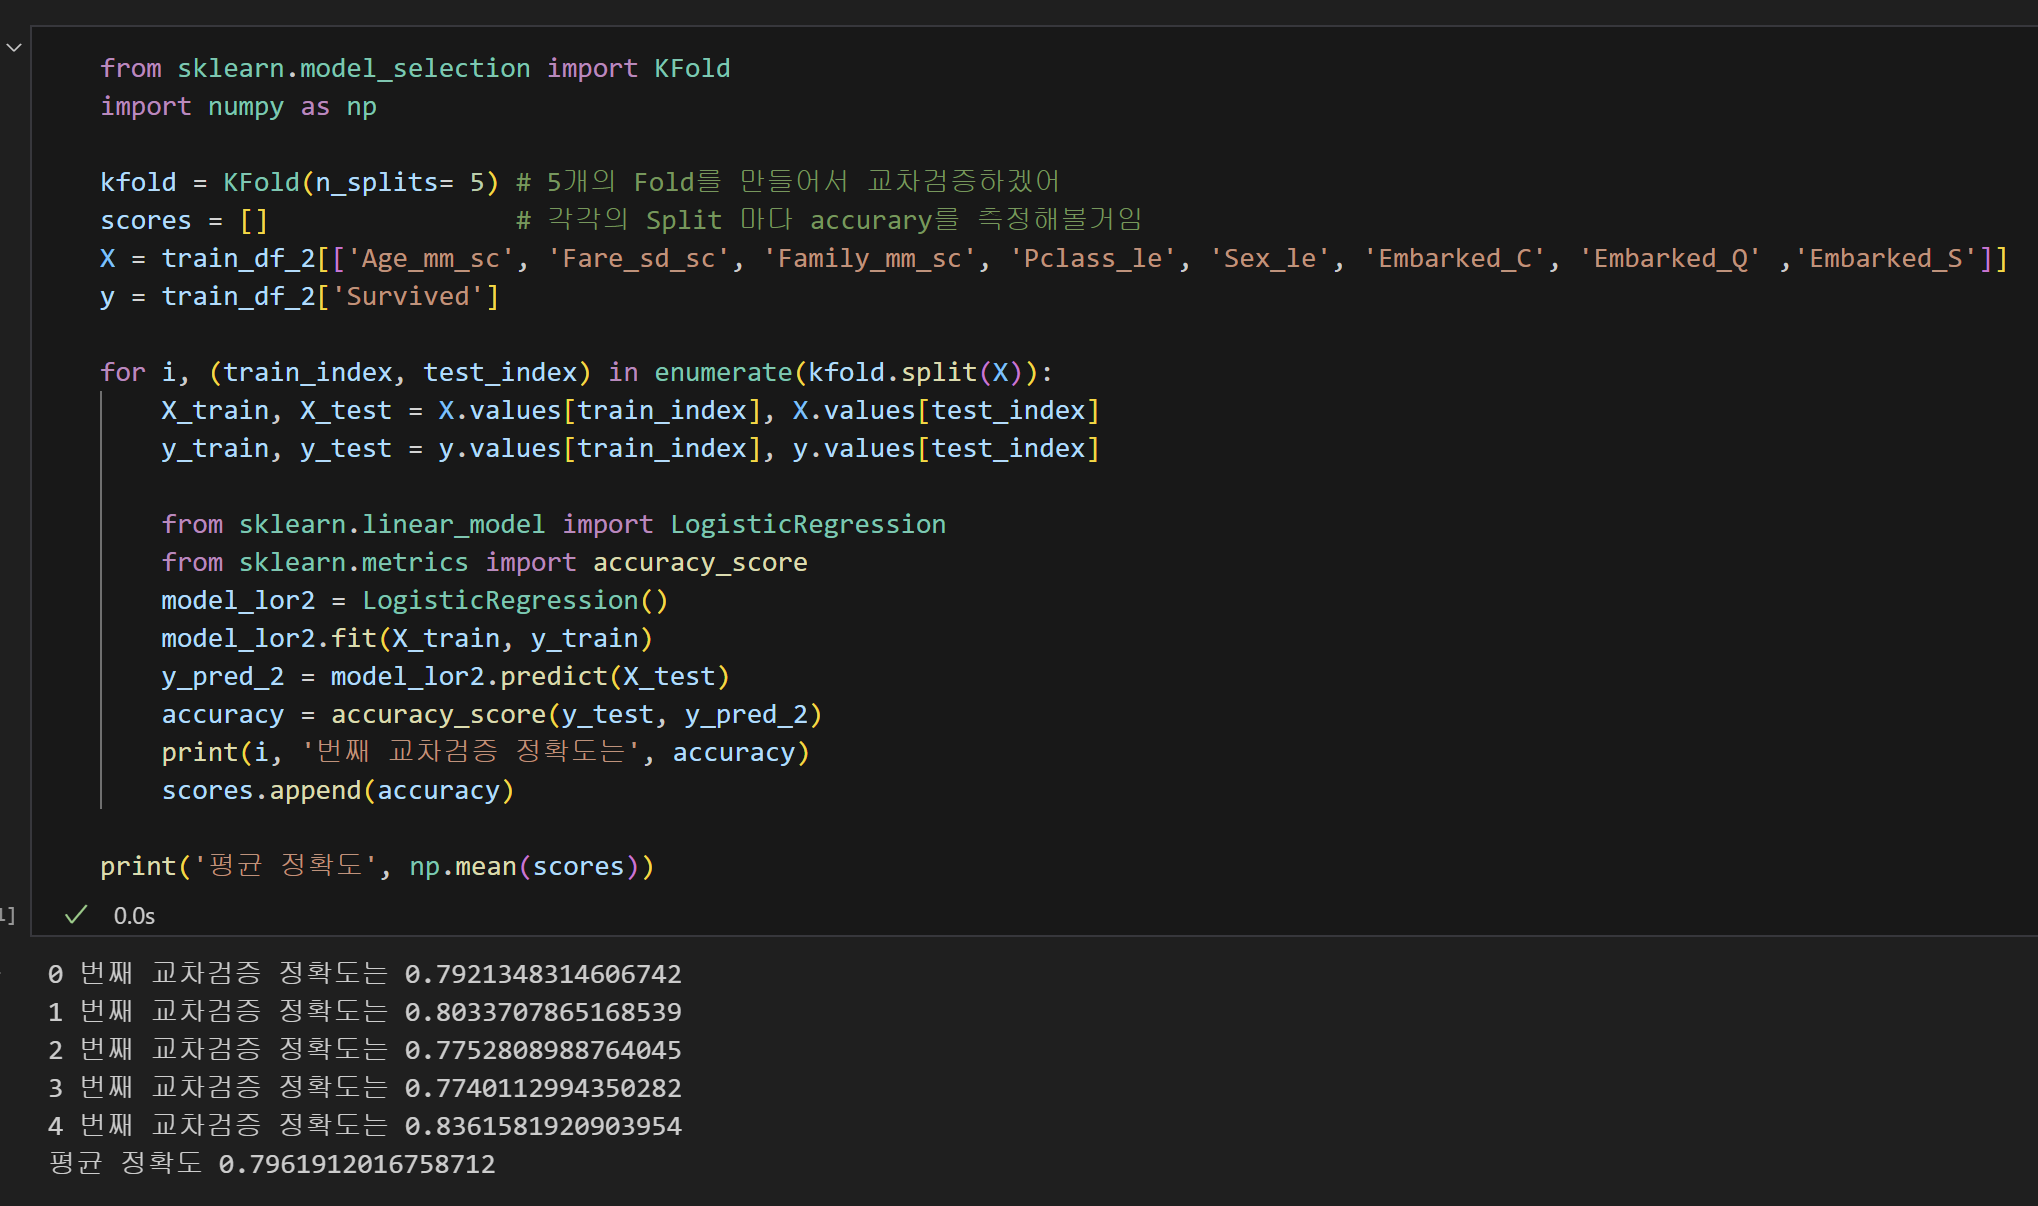Screen dimensions: 2038x1206
Task: Click the 'Survived' string in y assignment
Action: tap(407, 296)
